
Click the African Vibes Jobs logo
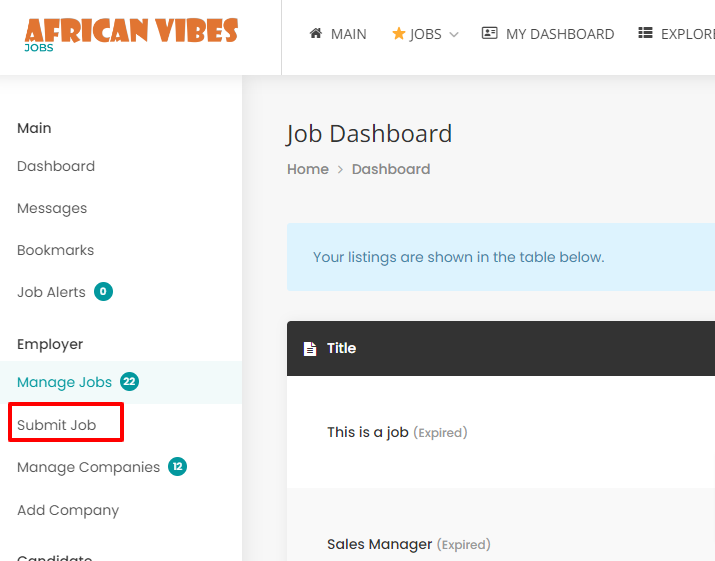tap(131, 35)
